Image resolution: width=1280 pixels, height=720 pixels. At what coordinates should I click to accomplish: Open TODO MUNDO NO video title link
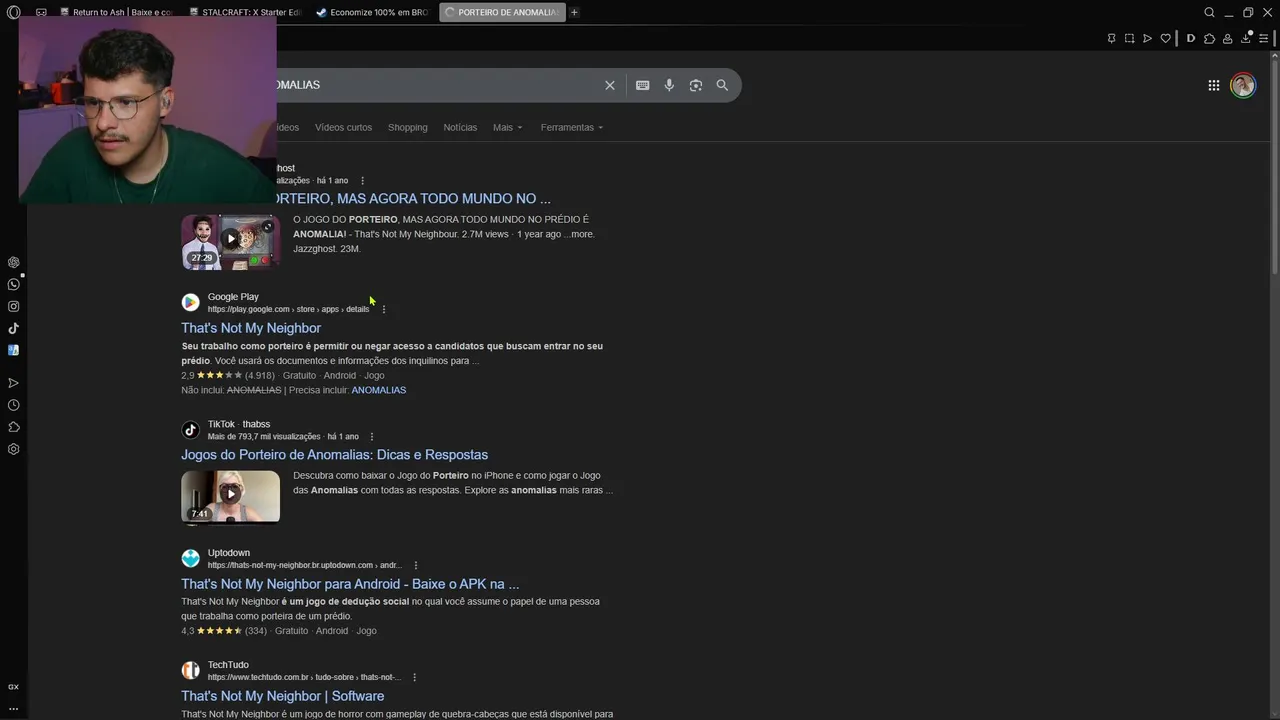(x=414, y=199)
